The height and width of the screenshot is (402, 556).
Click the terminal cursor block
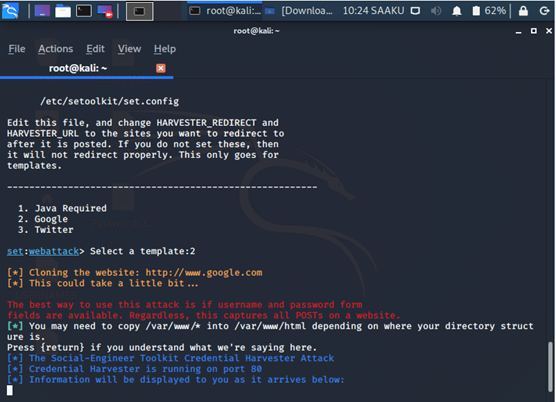coord(10,390)
